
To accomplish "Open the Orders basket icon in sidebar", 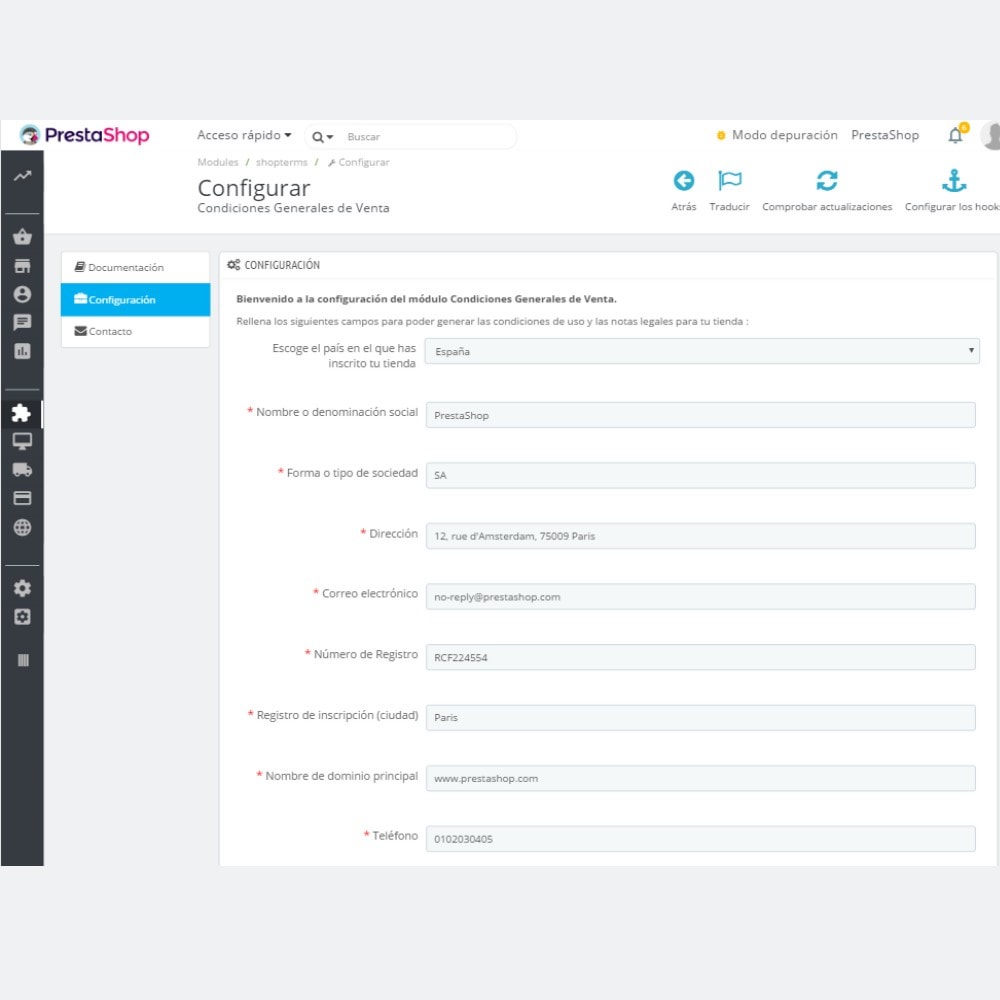I will [x=22, y=237].
